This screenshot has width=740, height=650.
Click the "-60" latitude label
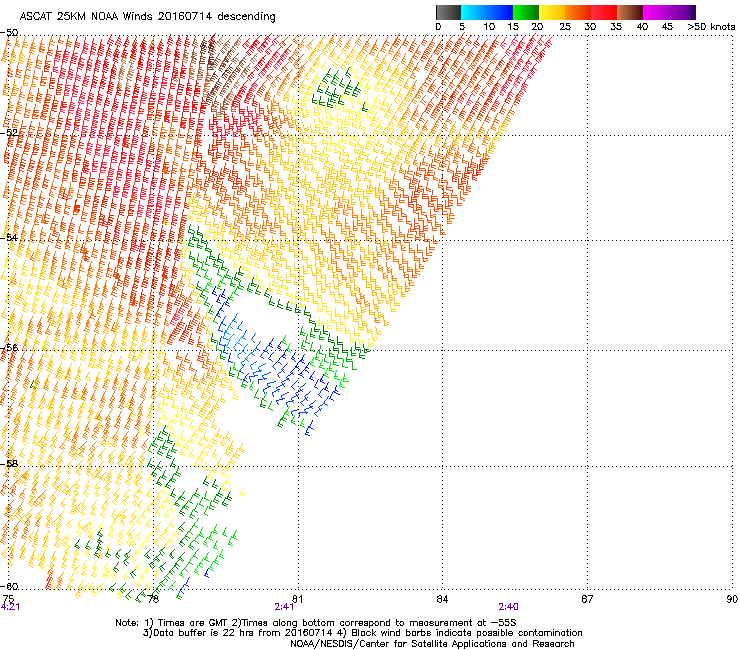9,587
